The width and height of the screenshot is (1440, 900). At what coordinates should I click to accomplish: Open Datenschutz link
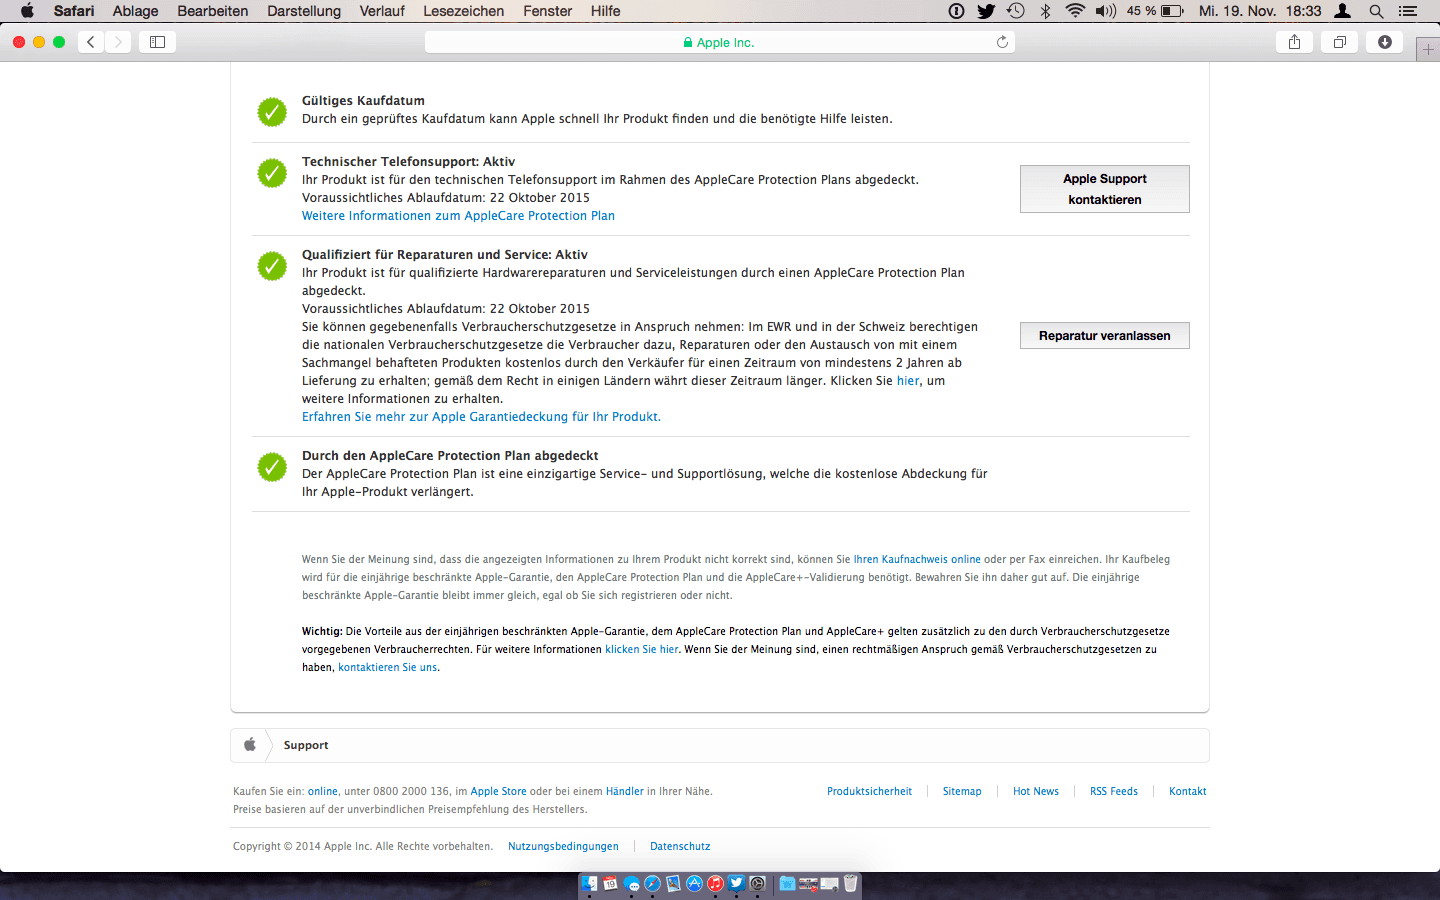(x=680, y=847)
